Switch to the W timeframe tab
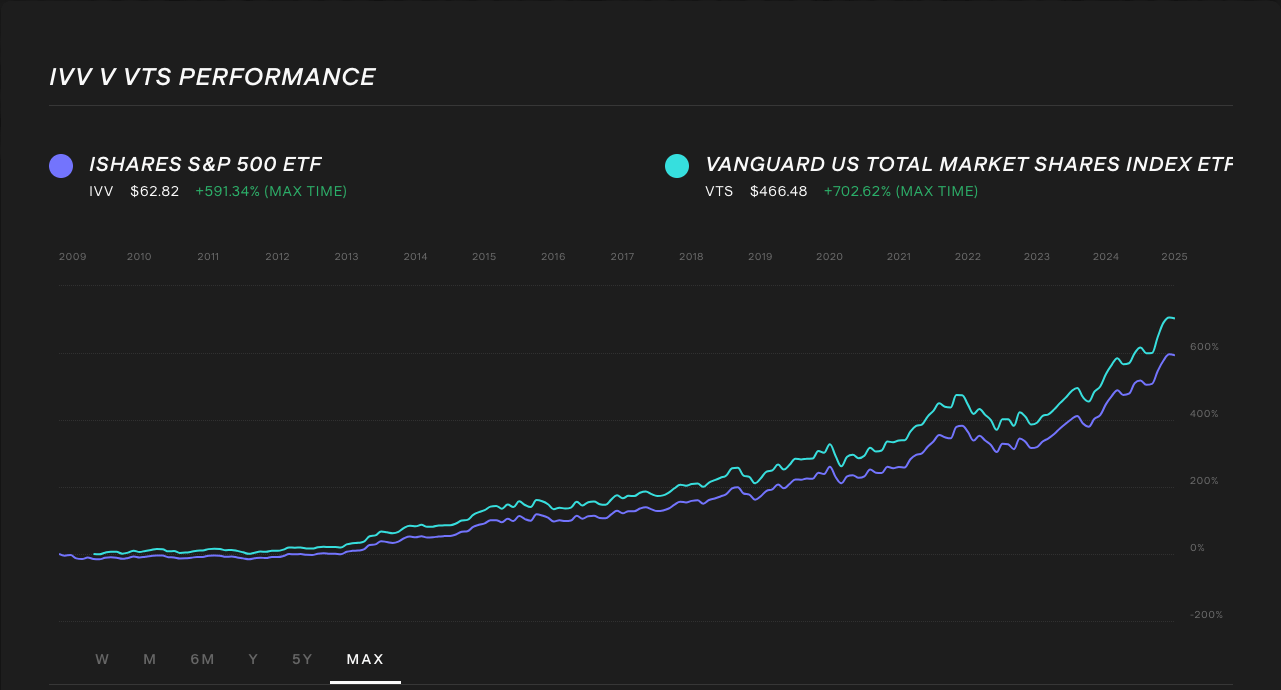Screen dimensions: 1281x690 102,659
